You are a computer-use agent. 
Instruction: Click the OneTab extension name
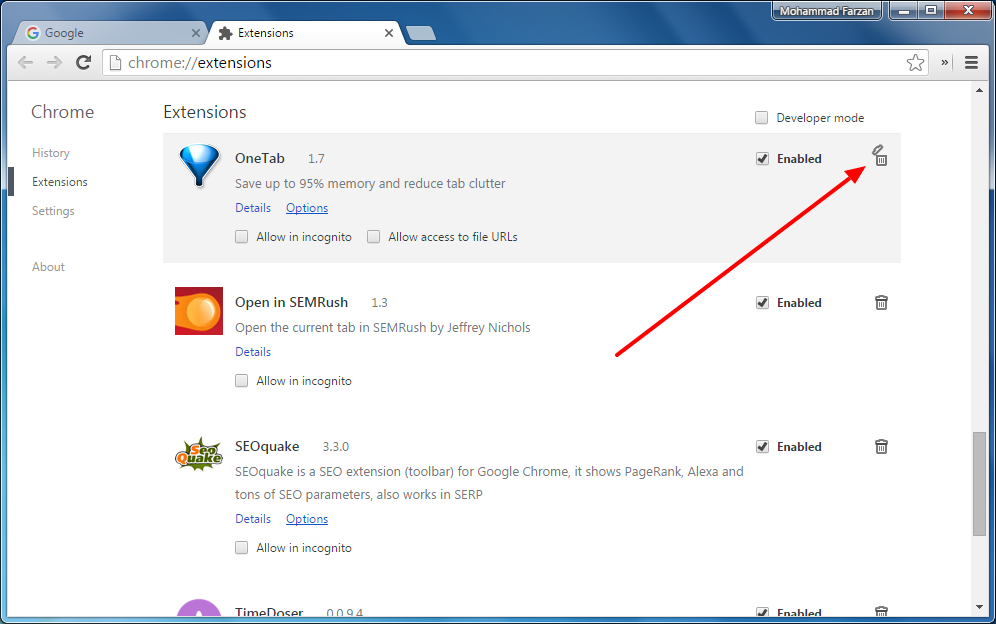pyautogui.click(x=260, y=158)
